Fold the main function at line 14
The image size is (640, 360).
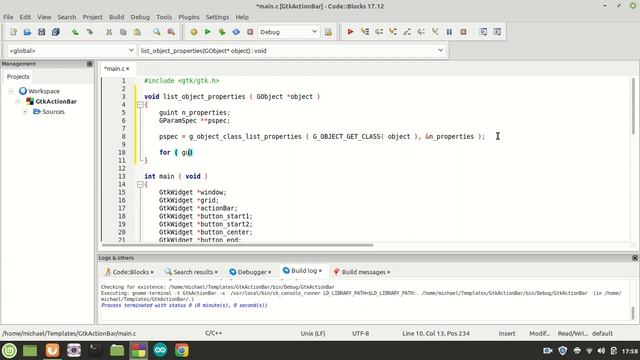click(140, 184)
